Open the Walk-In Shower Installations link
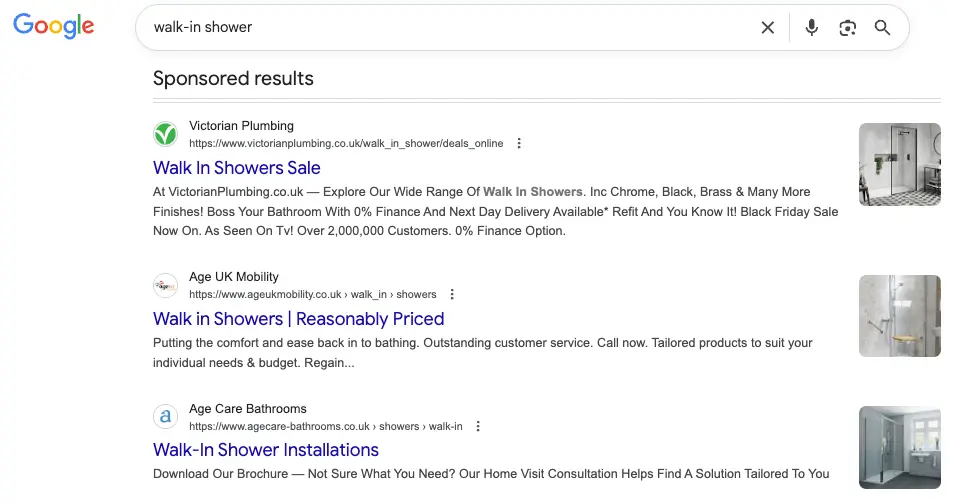The height and width of the screenshot is (502, 962). pyautogui.click(x=266, y=450)
